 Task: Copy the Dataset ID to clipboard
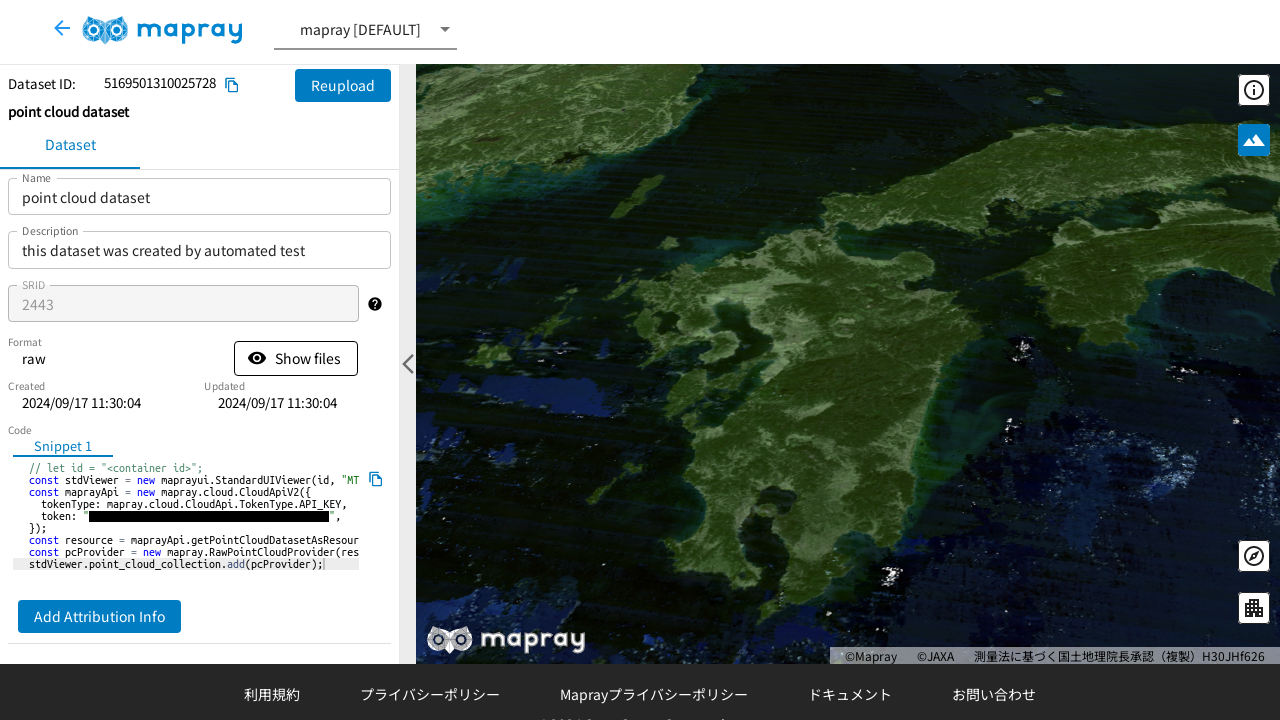coord(232,85)
